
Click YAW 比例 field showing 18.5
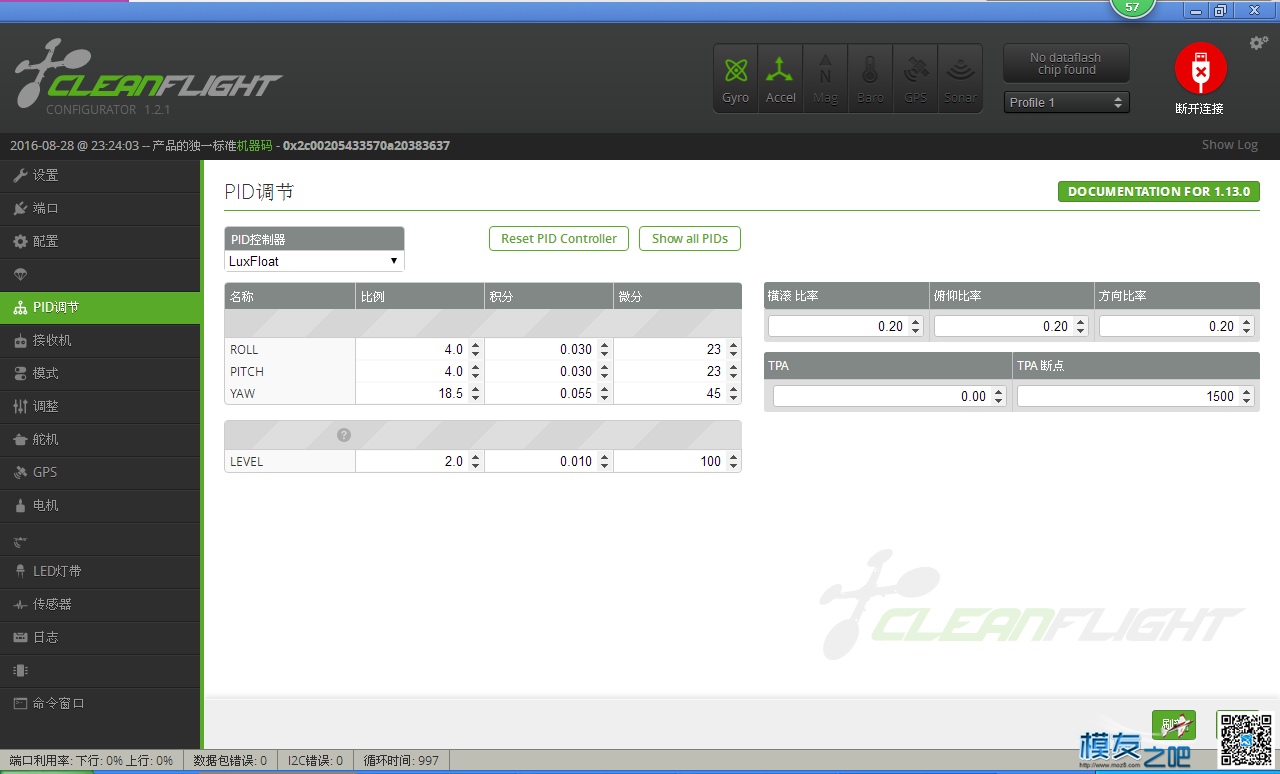[x=419, y=393]
